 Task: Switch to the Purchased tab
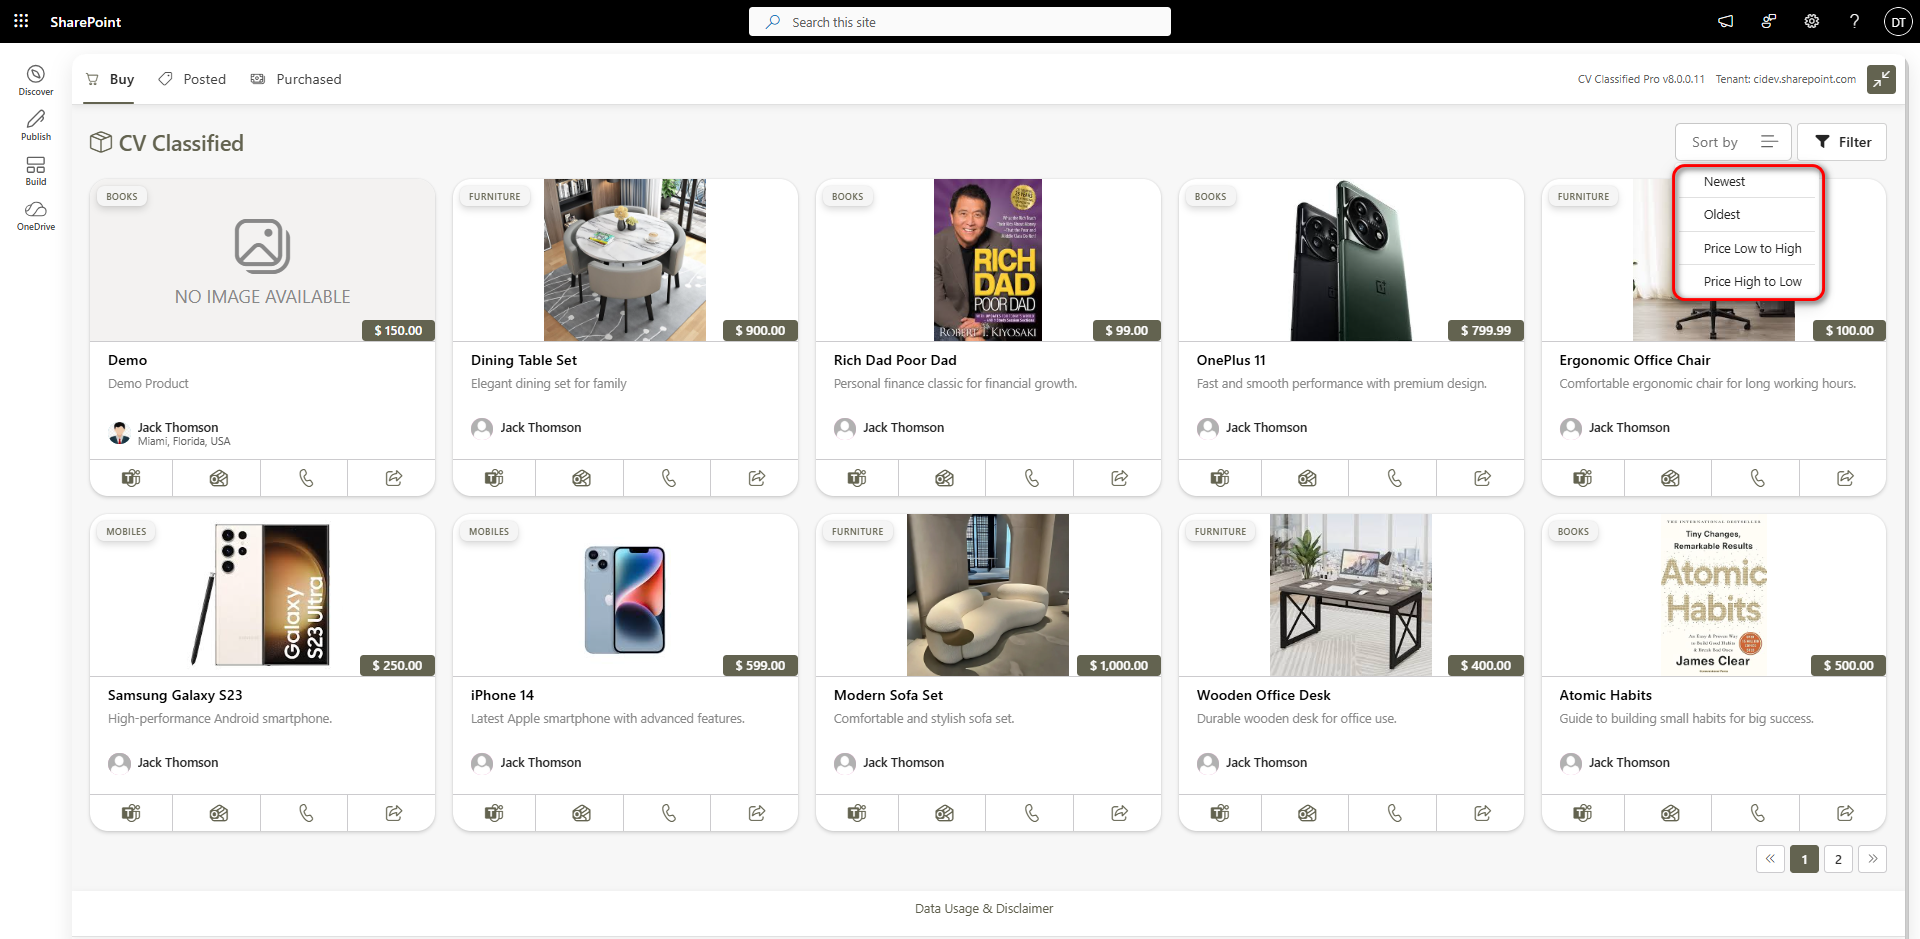tap(296, 79)
